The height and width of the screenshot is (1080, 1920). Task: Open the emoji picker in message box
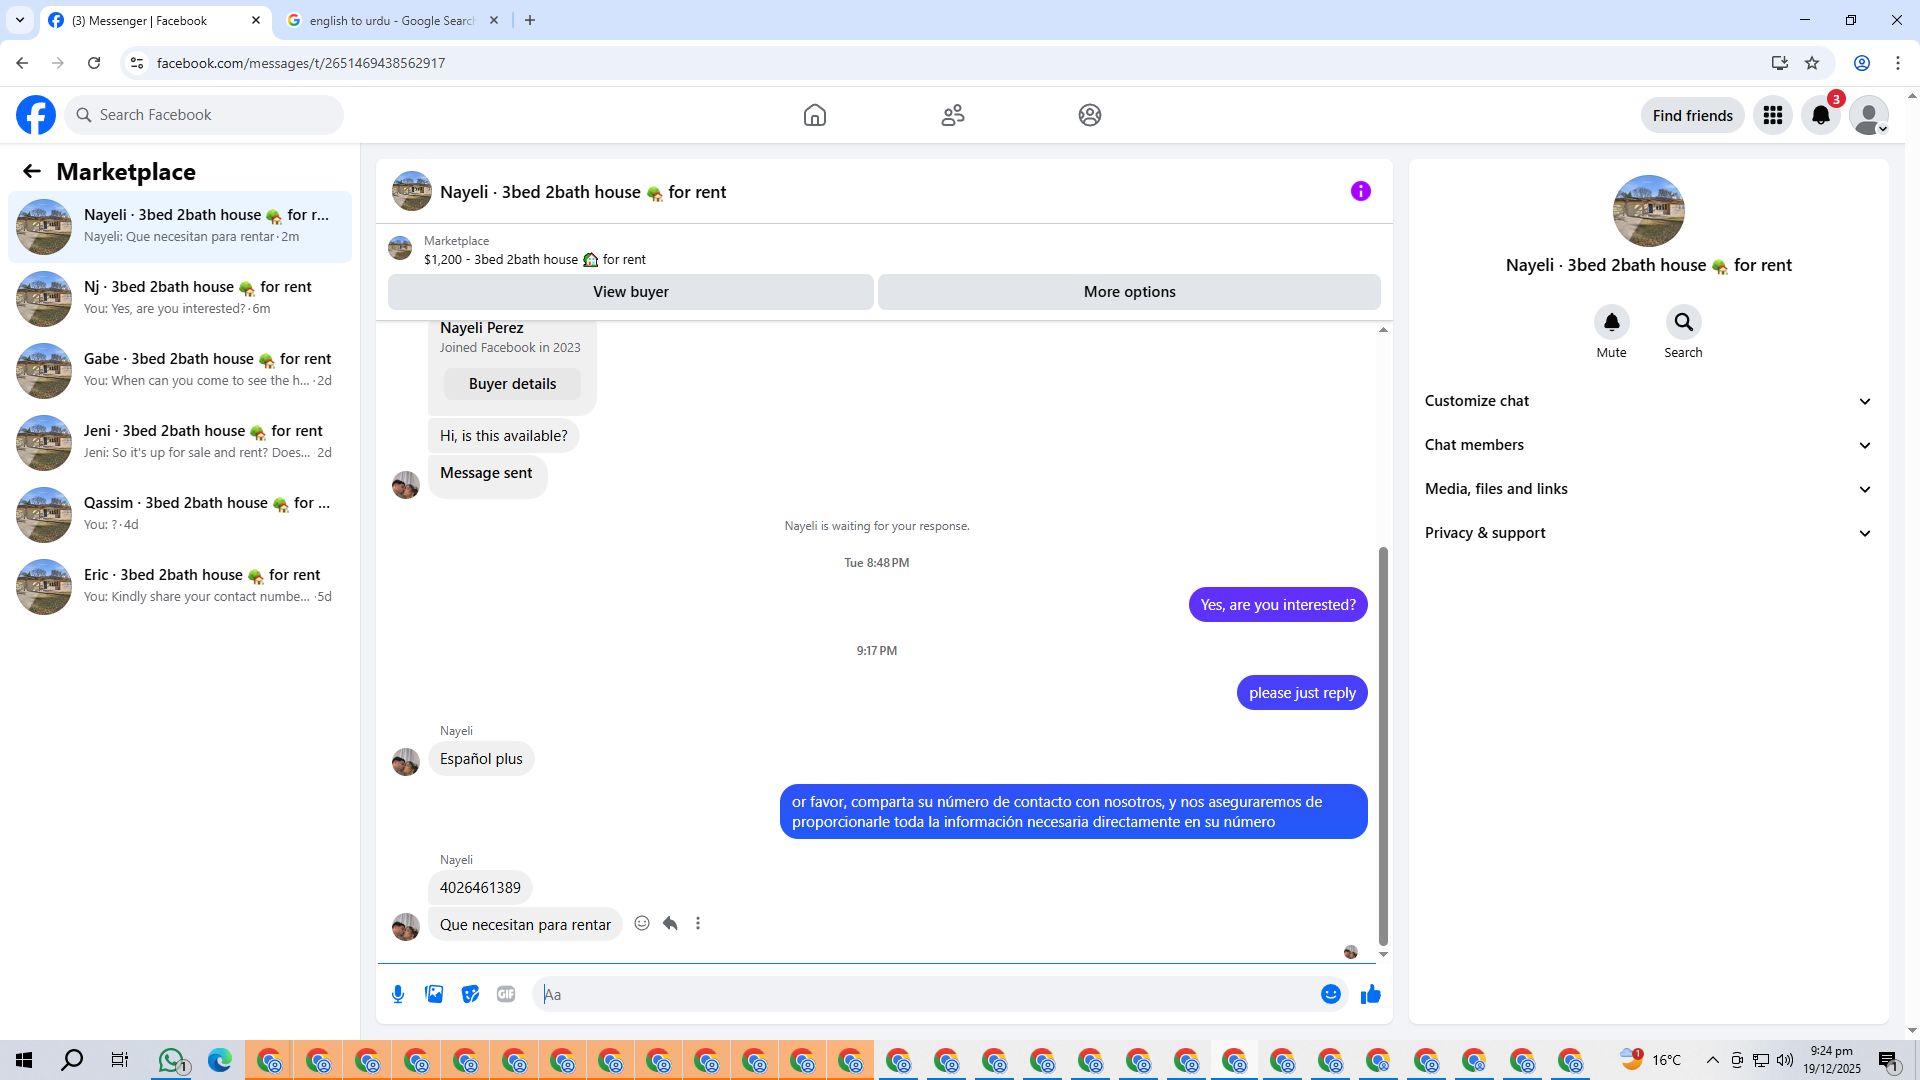click(1330, 994)
